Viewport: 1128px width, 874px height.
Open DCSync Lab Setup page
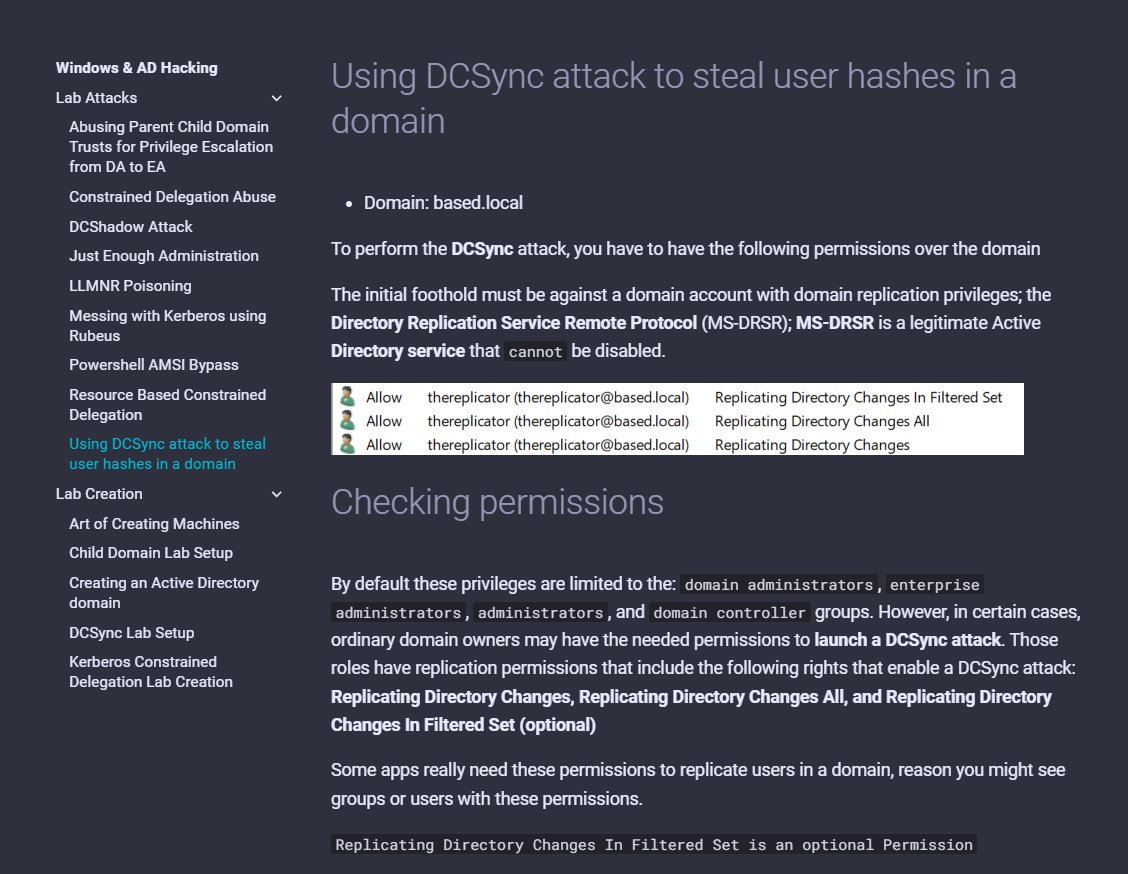point(132,633)
